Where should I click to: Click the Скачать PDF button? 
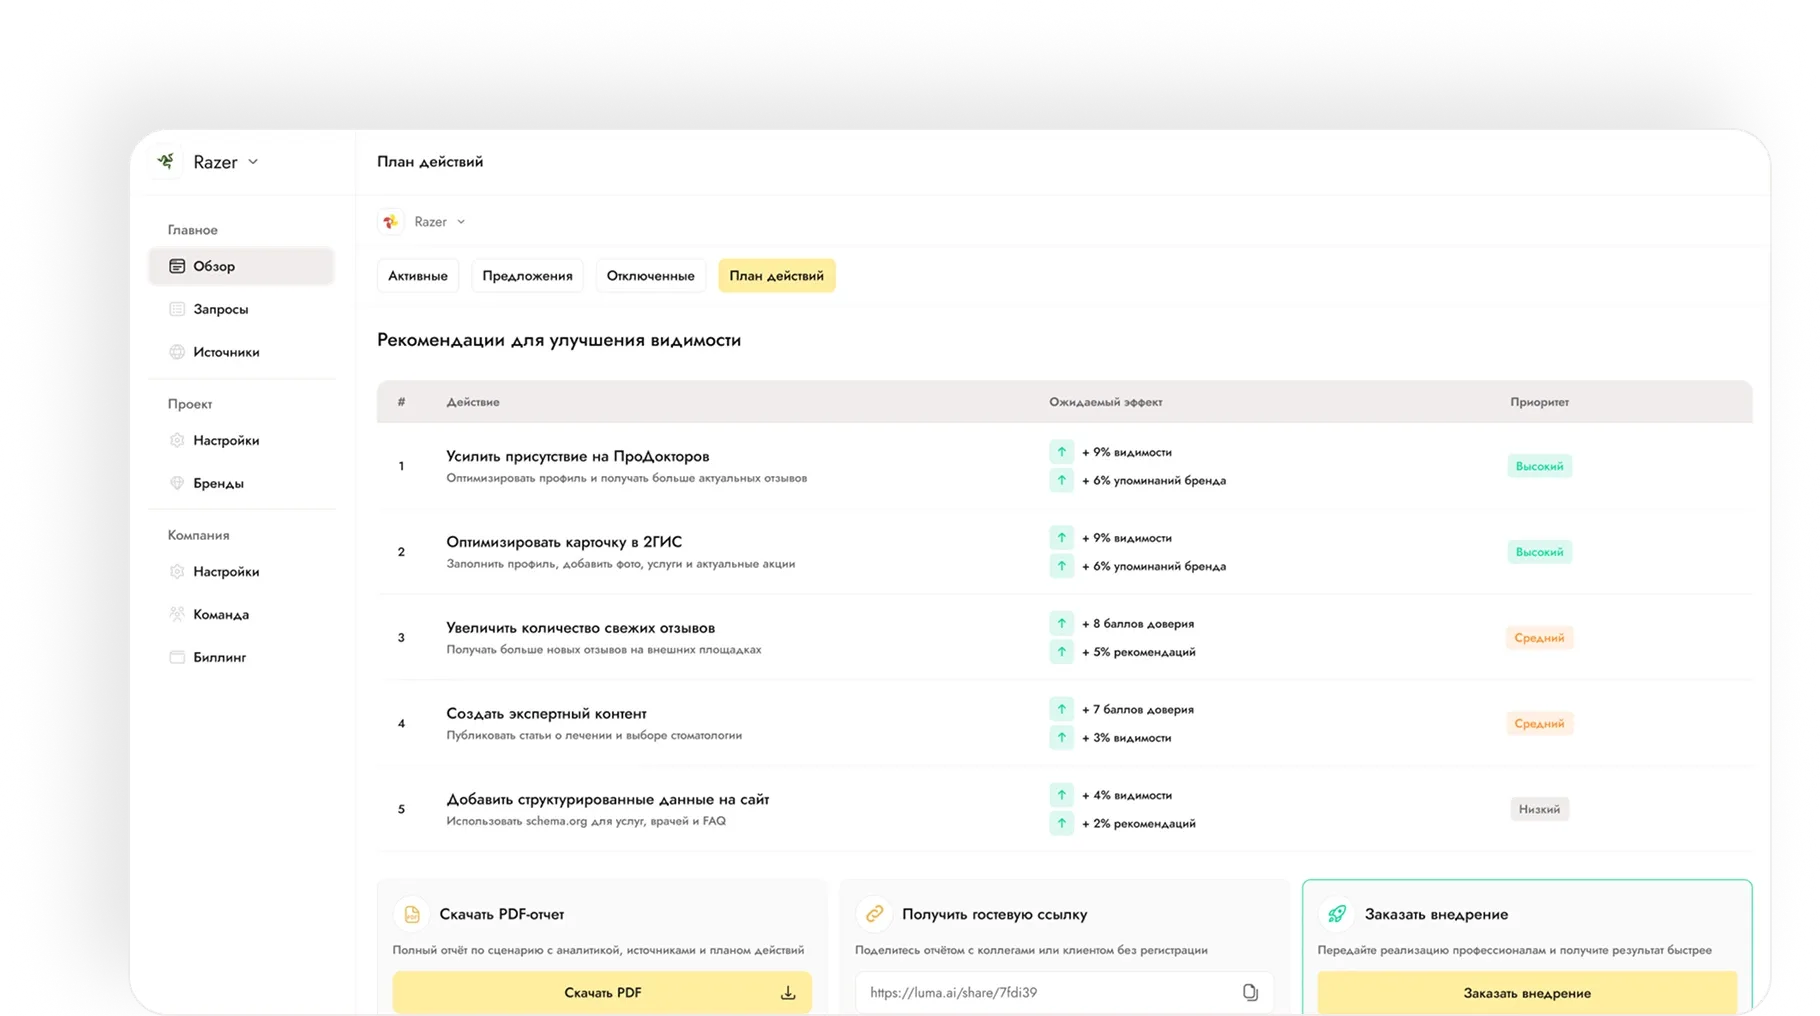[x=602, y=993]
